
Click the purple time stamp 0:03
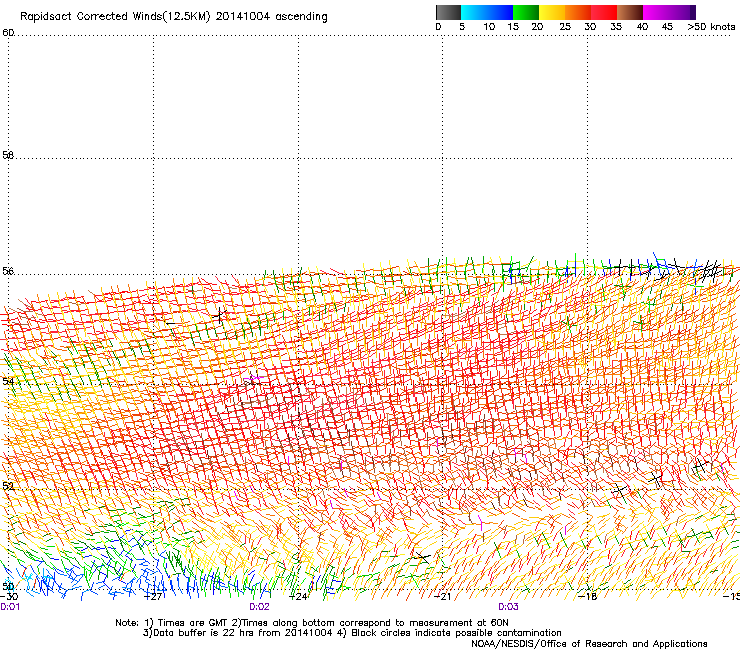click(x=508, y=607)
